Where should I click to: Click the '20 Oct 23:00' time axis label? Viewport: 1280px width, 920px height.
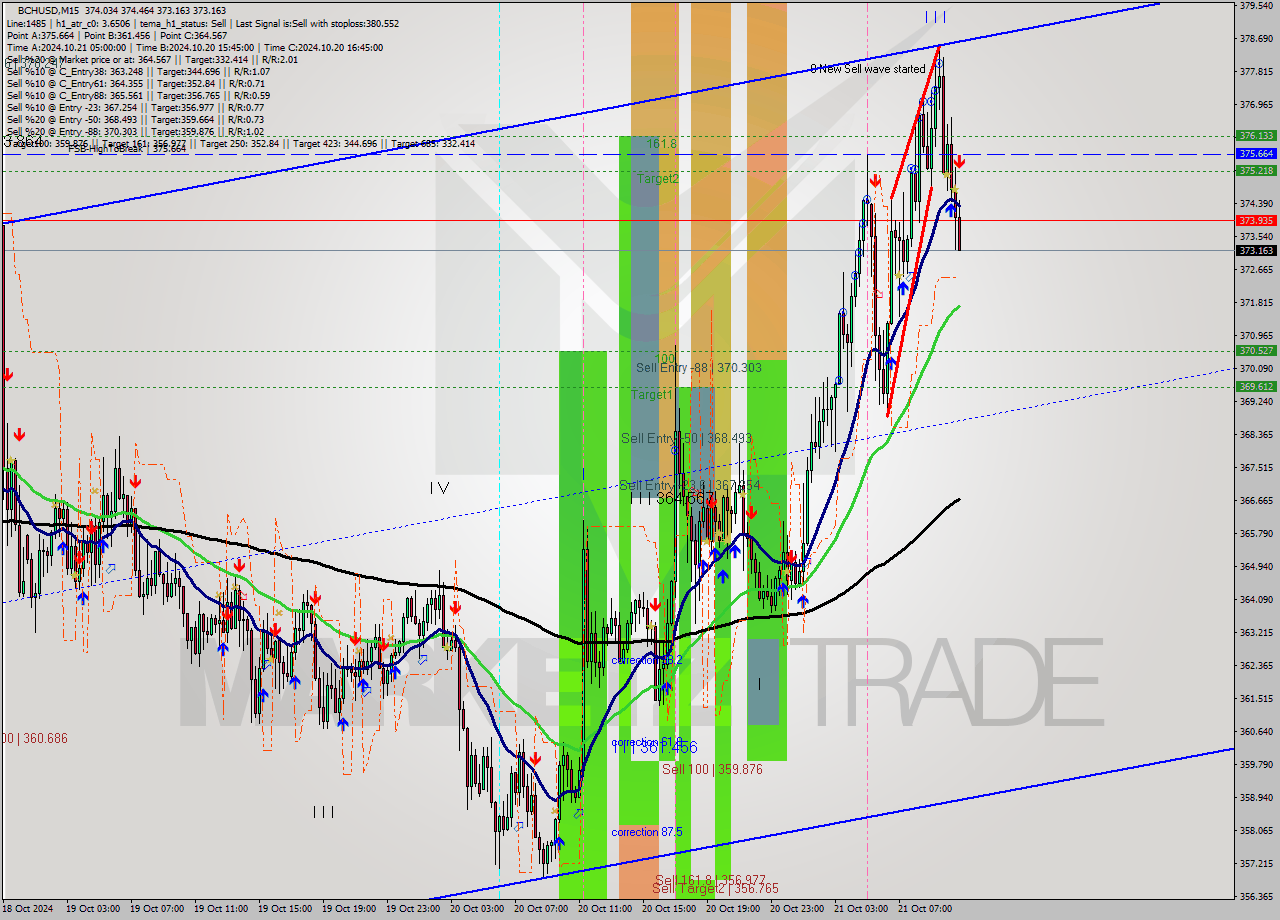[797, 909]
